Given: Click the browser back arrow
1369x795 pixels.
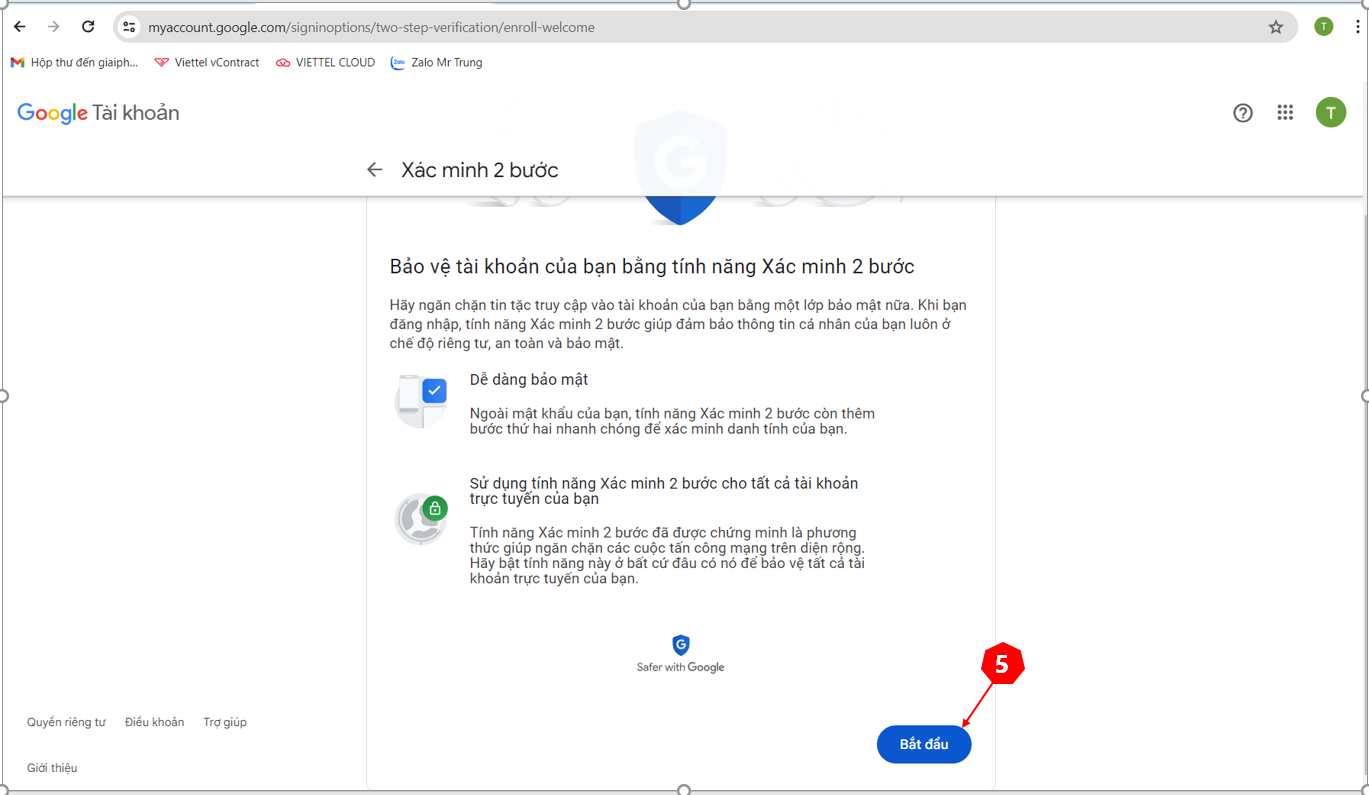Looking at the screenshot, I should coord(20,27).
